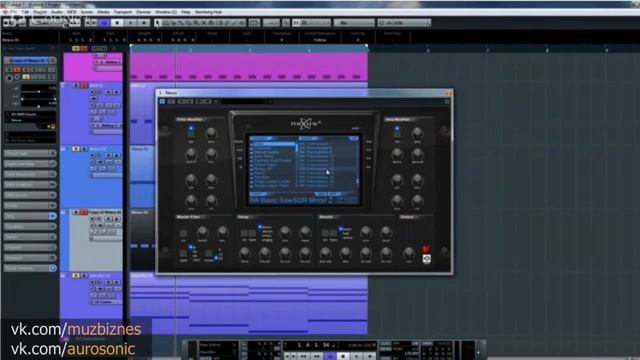Click the Delay top-right knob
Screen dimensions: 640x360
tap(305, 233)
